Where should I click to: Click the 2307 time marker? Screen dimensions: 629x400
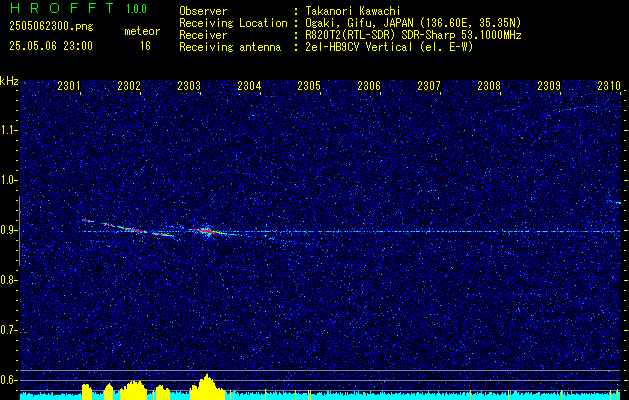point(429,86)
